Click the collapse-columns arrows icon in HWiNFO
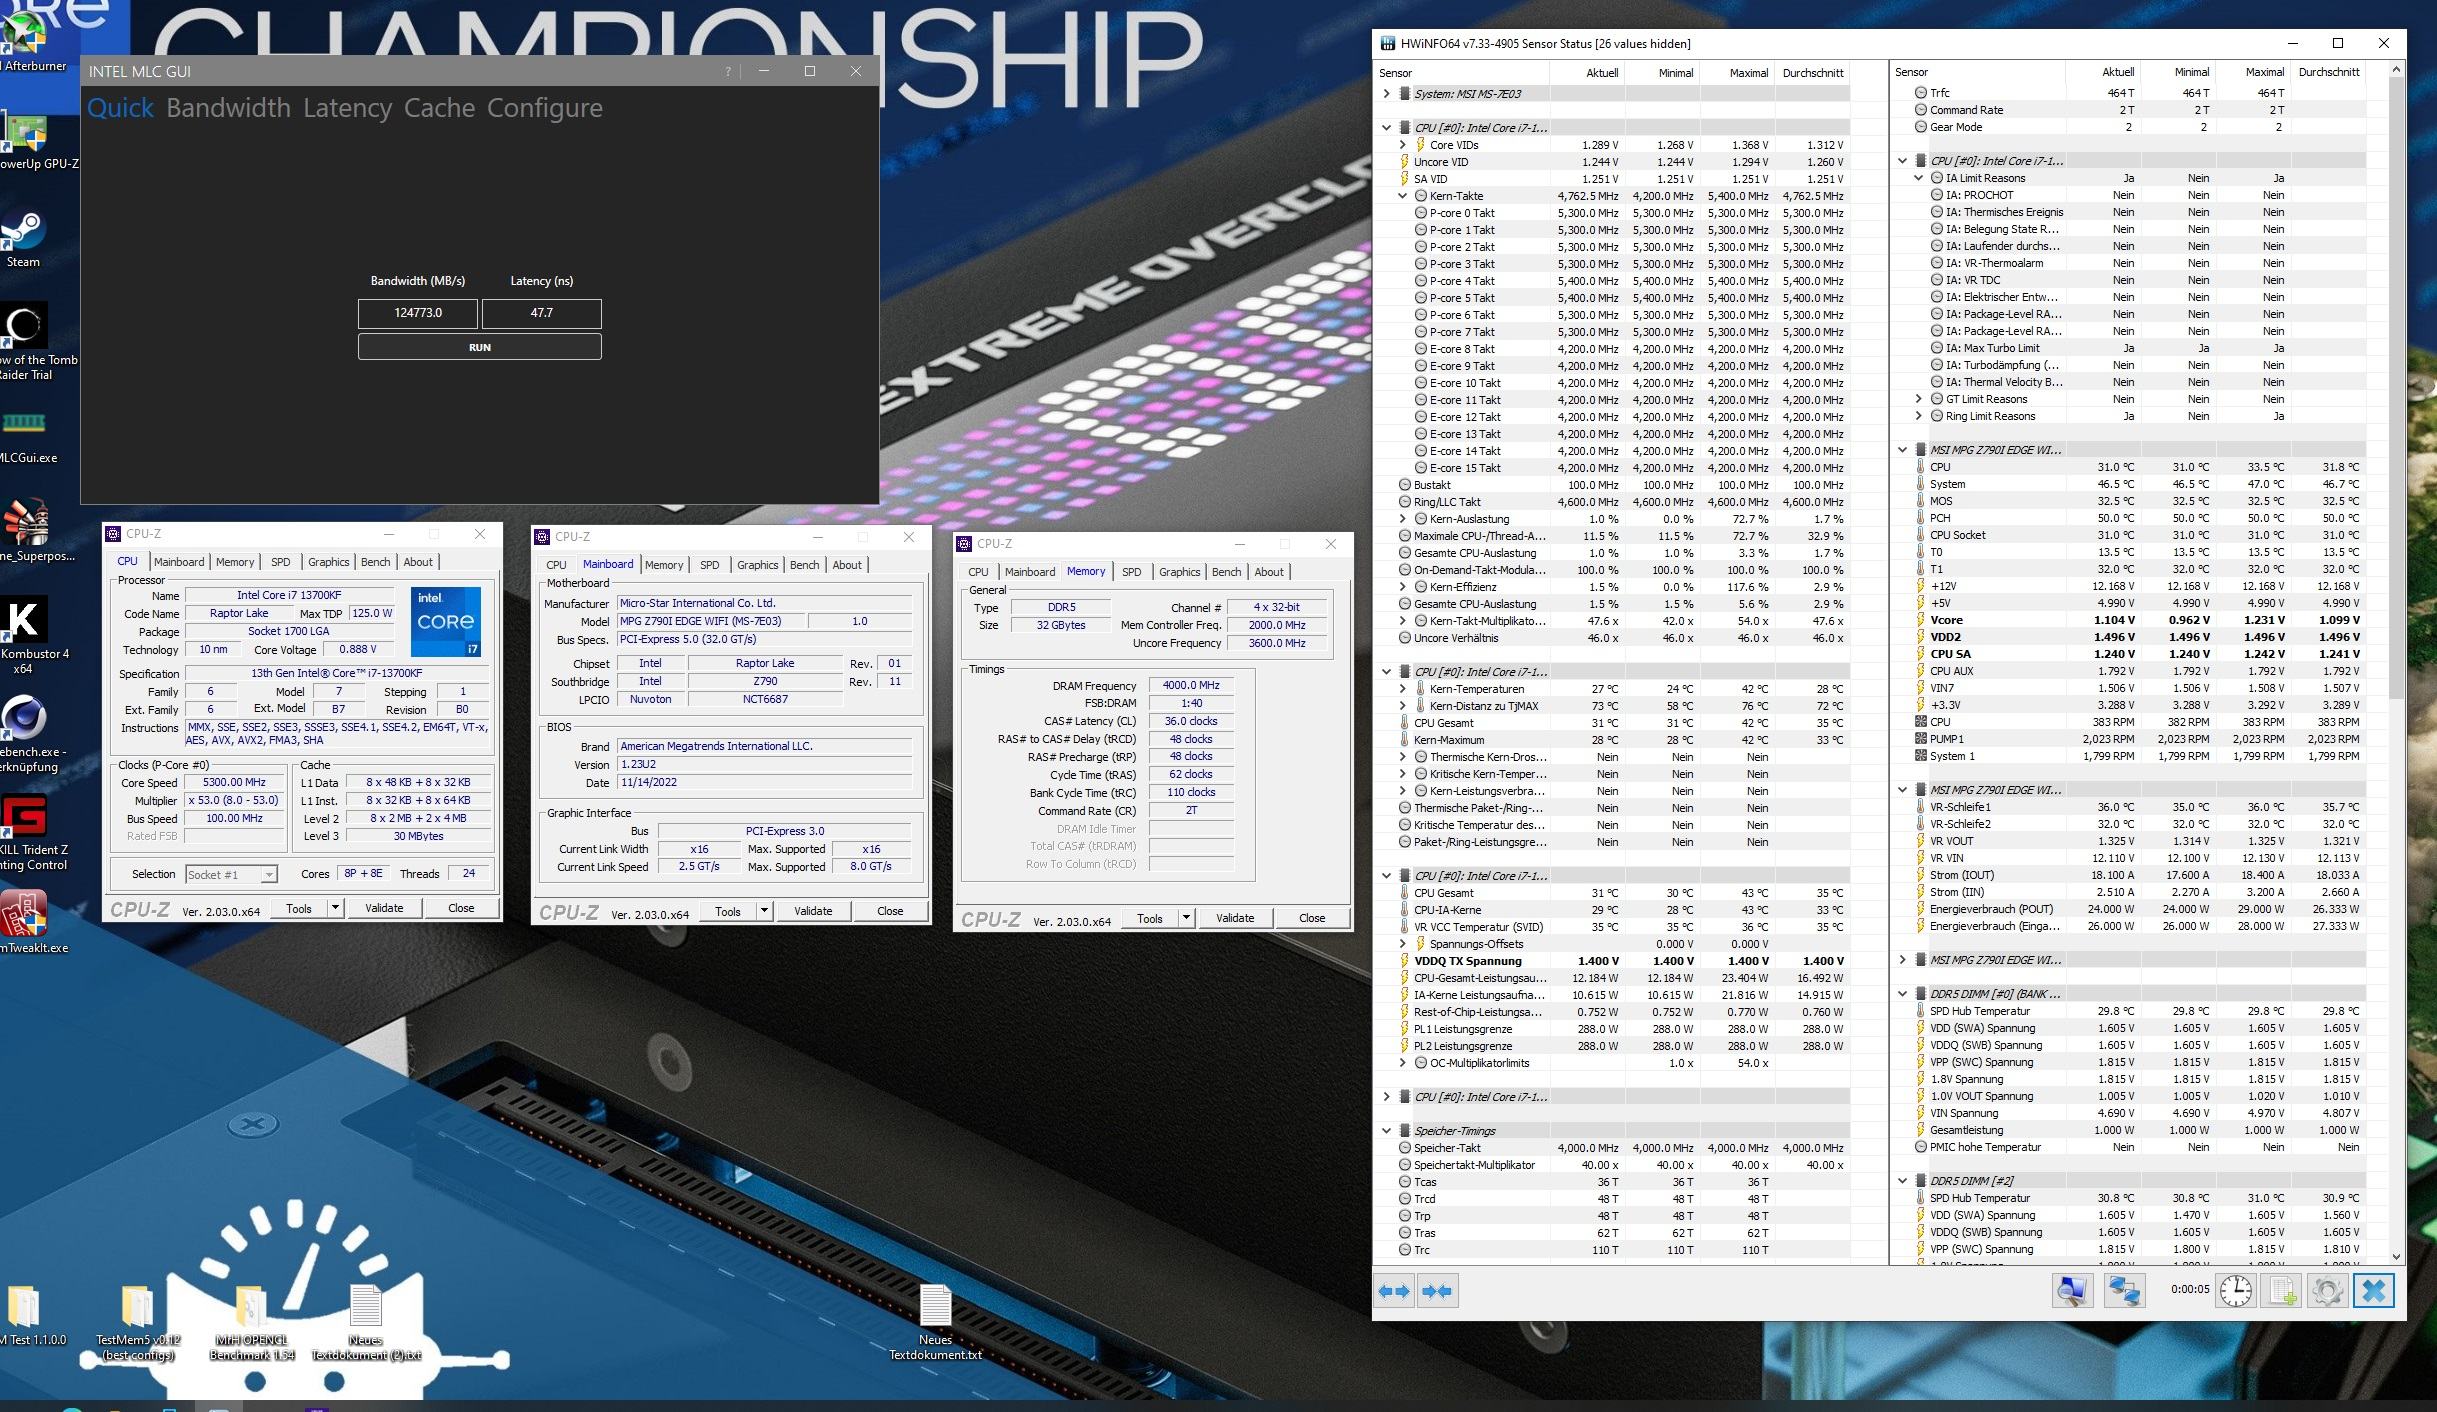The width and height of the screenshot is (2437, 1412). (x=1437, y=1291)
